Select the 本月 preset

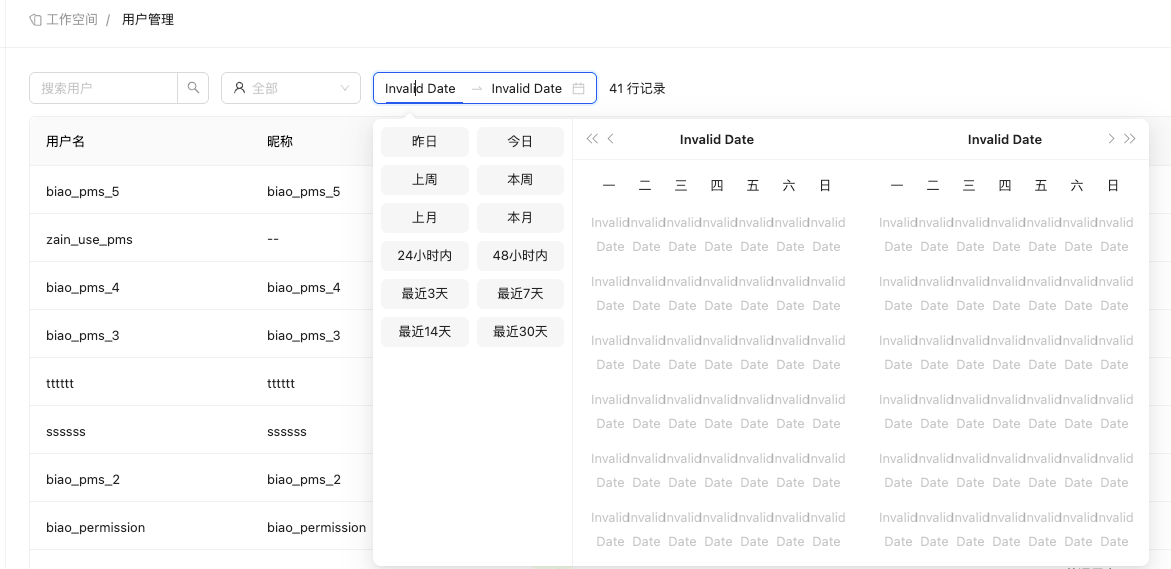(x=521, y=218)
